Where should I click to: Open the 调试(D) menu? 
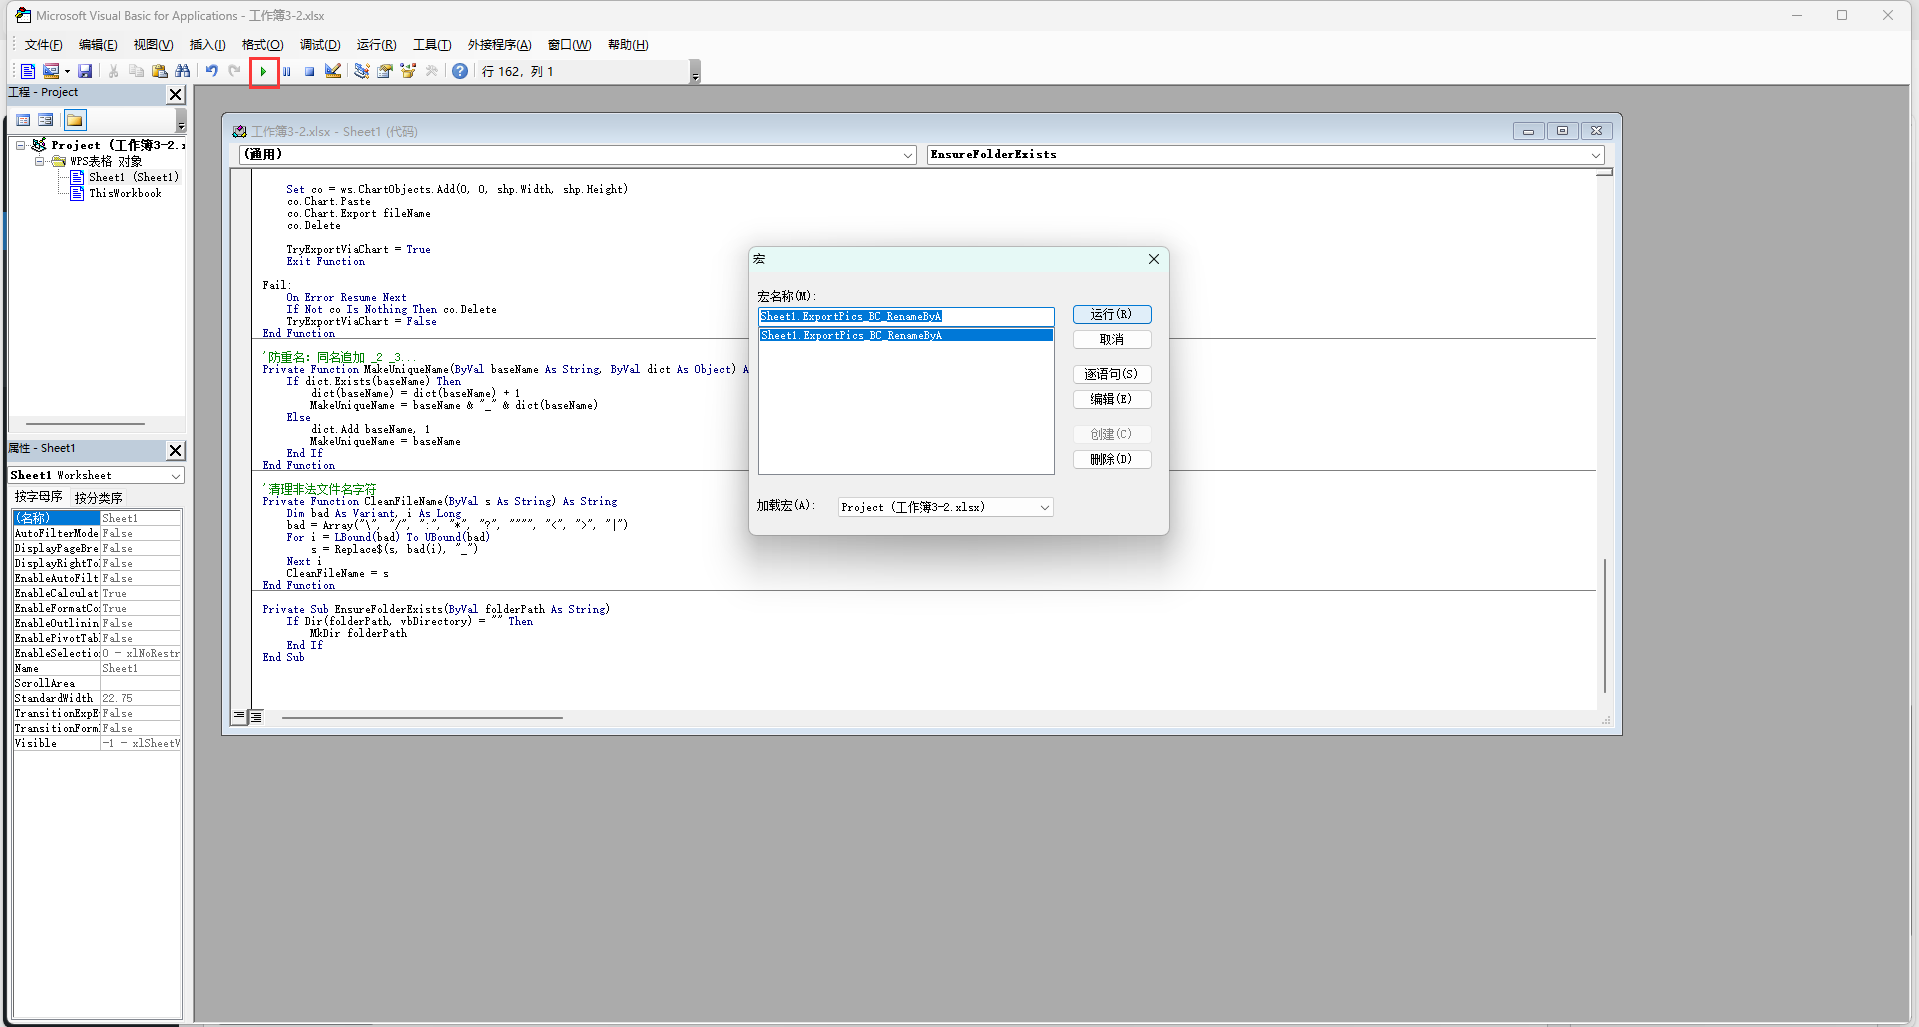pos(320,45)
